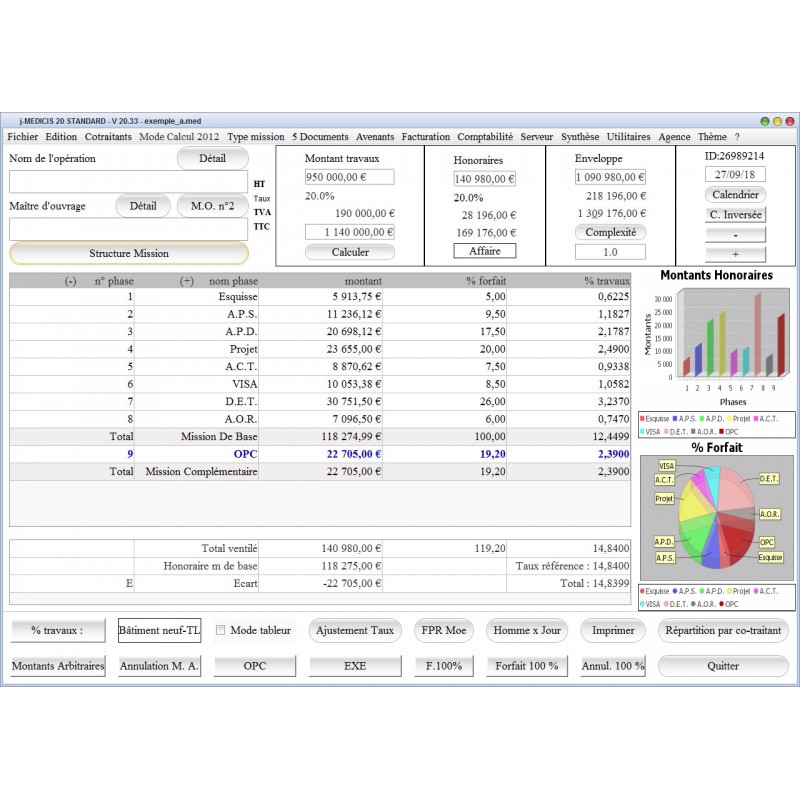Screen dimensions: 800x800
Task: Click the Quitter button
Action: point(723,666)
